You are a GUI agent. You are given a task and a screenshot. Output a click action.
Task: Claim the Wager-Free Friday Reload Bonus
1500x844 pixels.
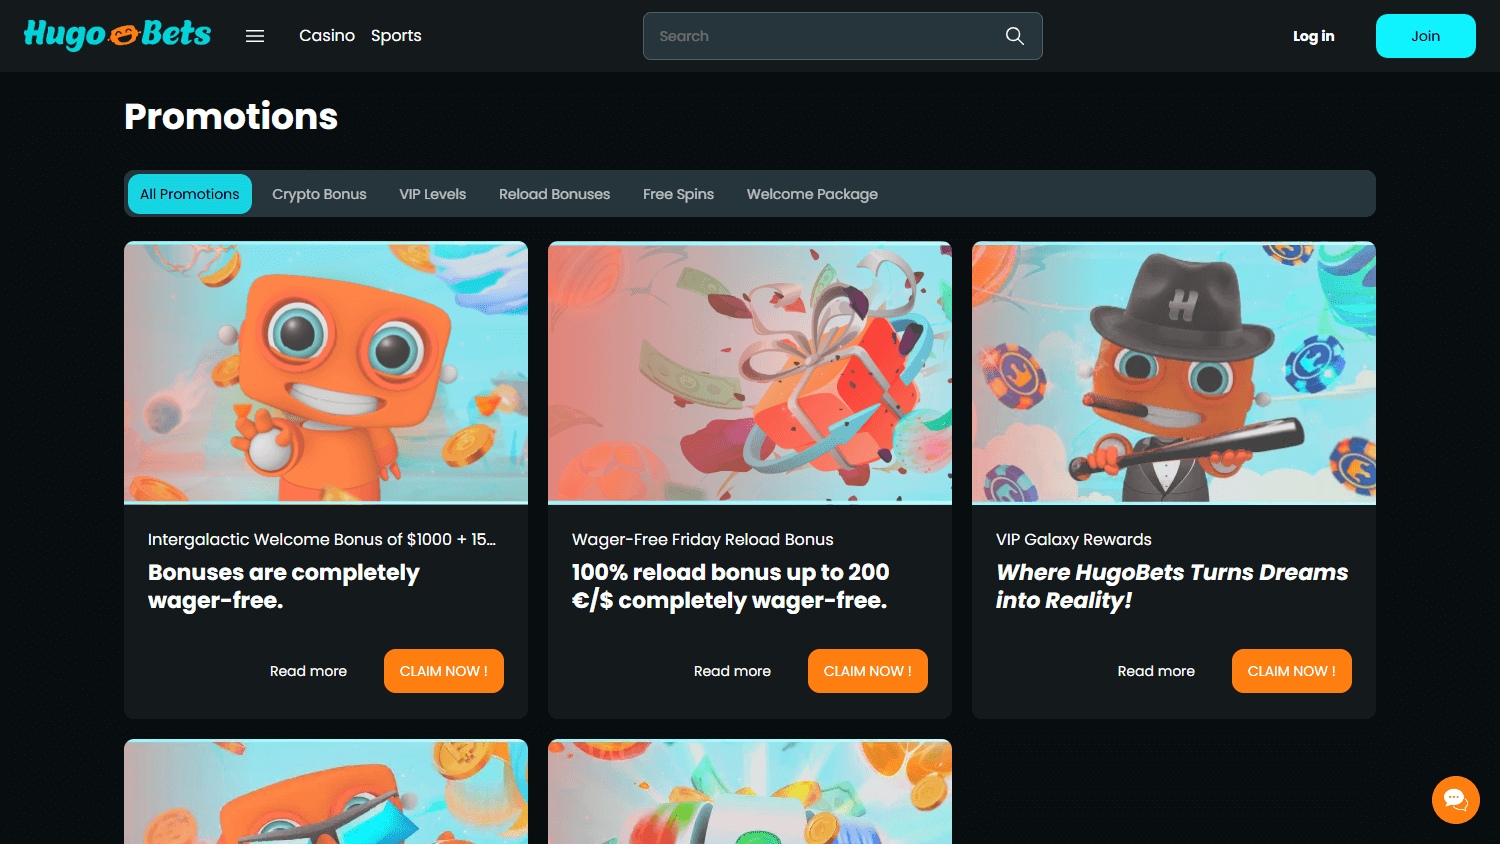point(867,671)
